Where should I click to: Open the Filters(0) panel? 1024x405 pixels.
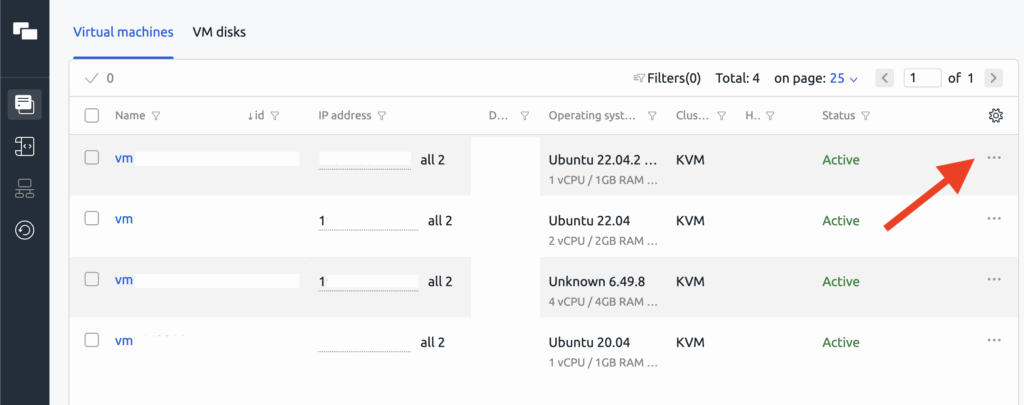(667, 78)
